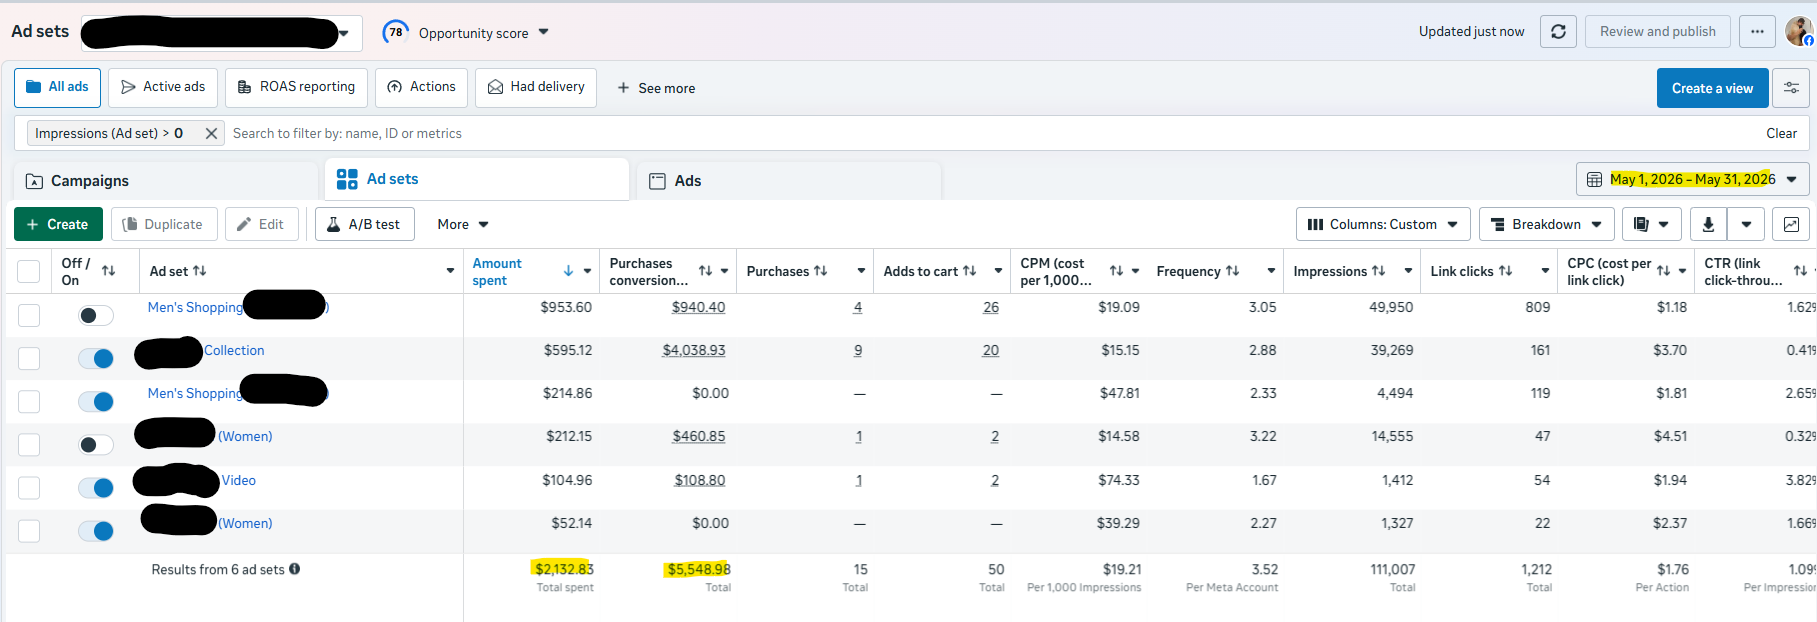Remove the Impressions filter with X
The image size is (1817, 622).
211,133
